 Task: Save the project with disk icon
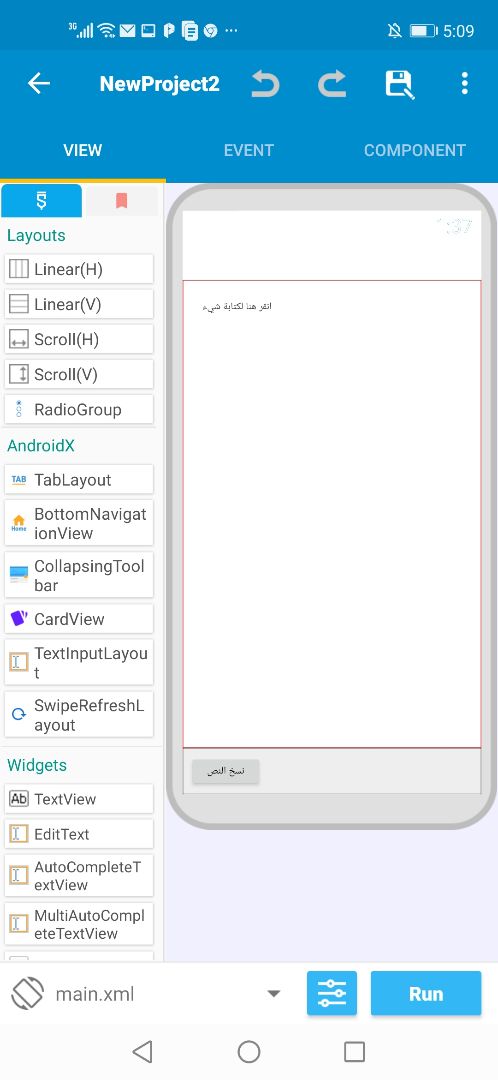(x=399, y=84)
